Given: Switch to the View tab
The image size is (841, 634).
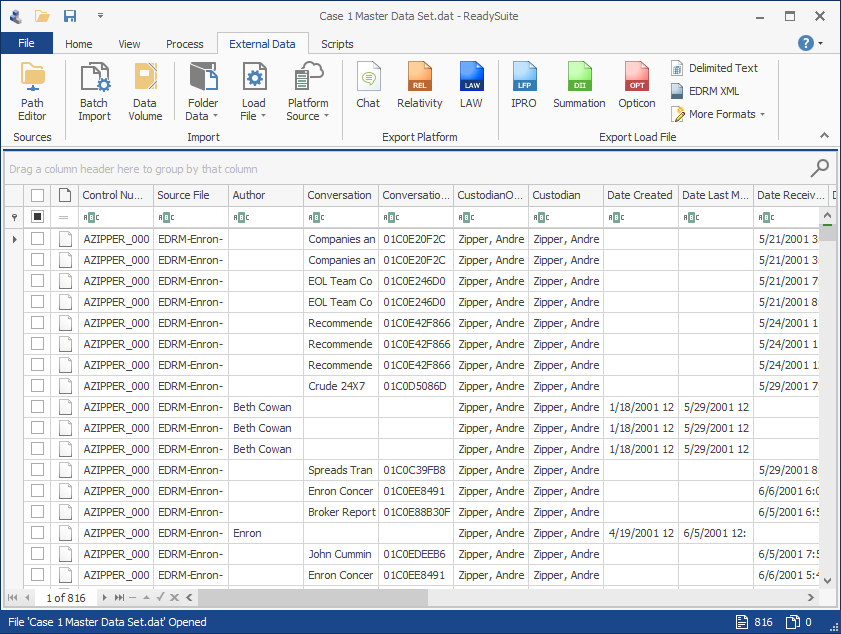Looking at the screenshot, I should point(129,44).
